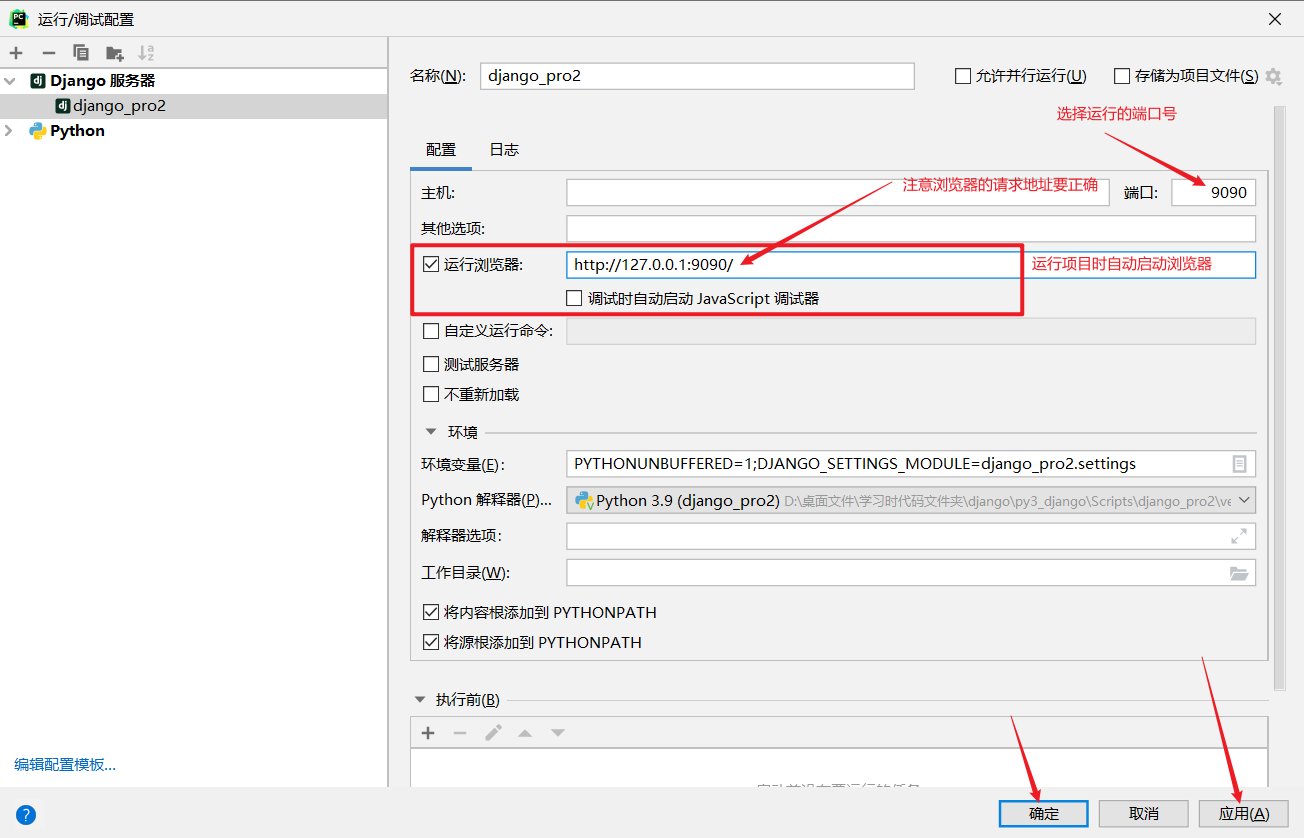
Task: Enable 存储为项目文件 checkbox
Action: 1122,76
